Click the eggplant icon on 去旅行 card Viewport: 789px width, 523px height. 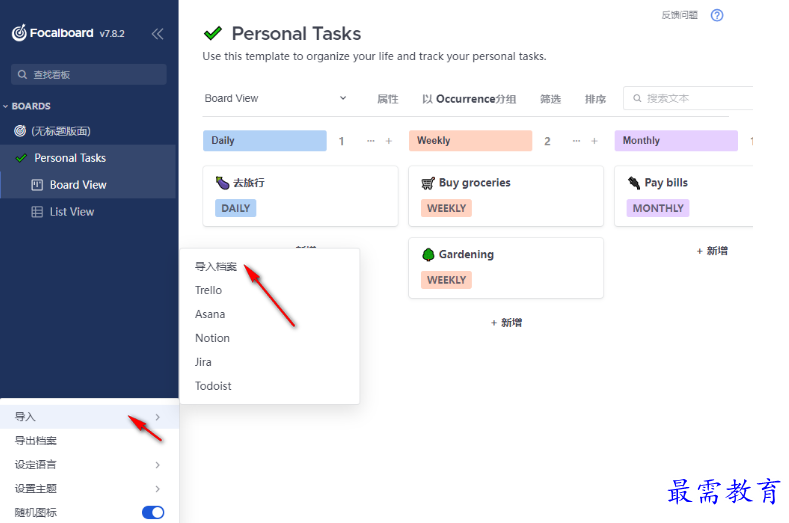[222, 183]
